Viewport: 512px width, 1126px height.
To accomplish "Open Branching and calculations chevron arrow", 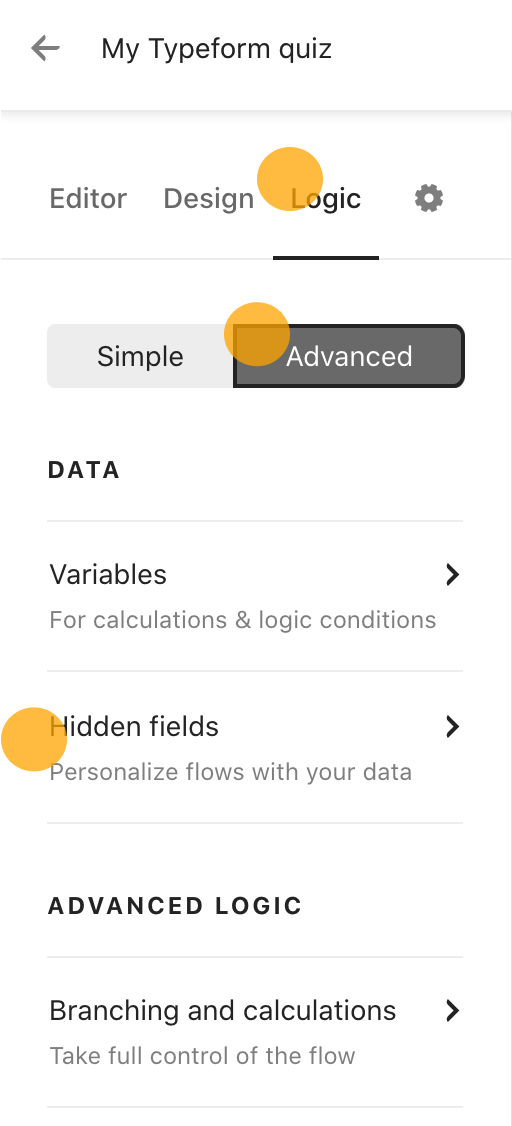I will pos(452,1010).
